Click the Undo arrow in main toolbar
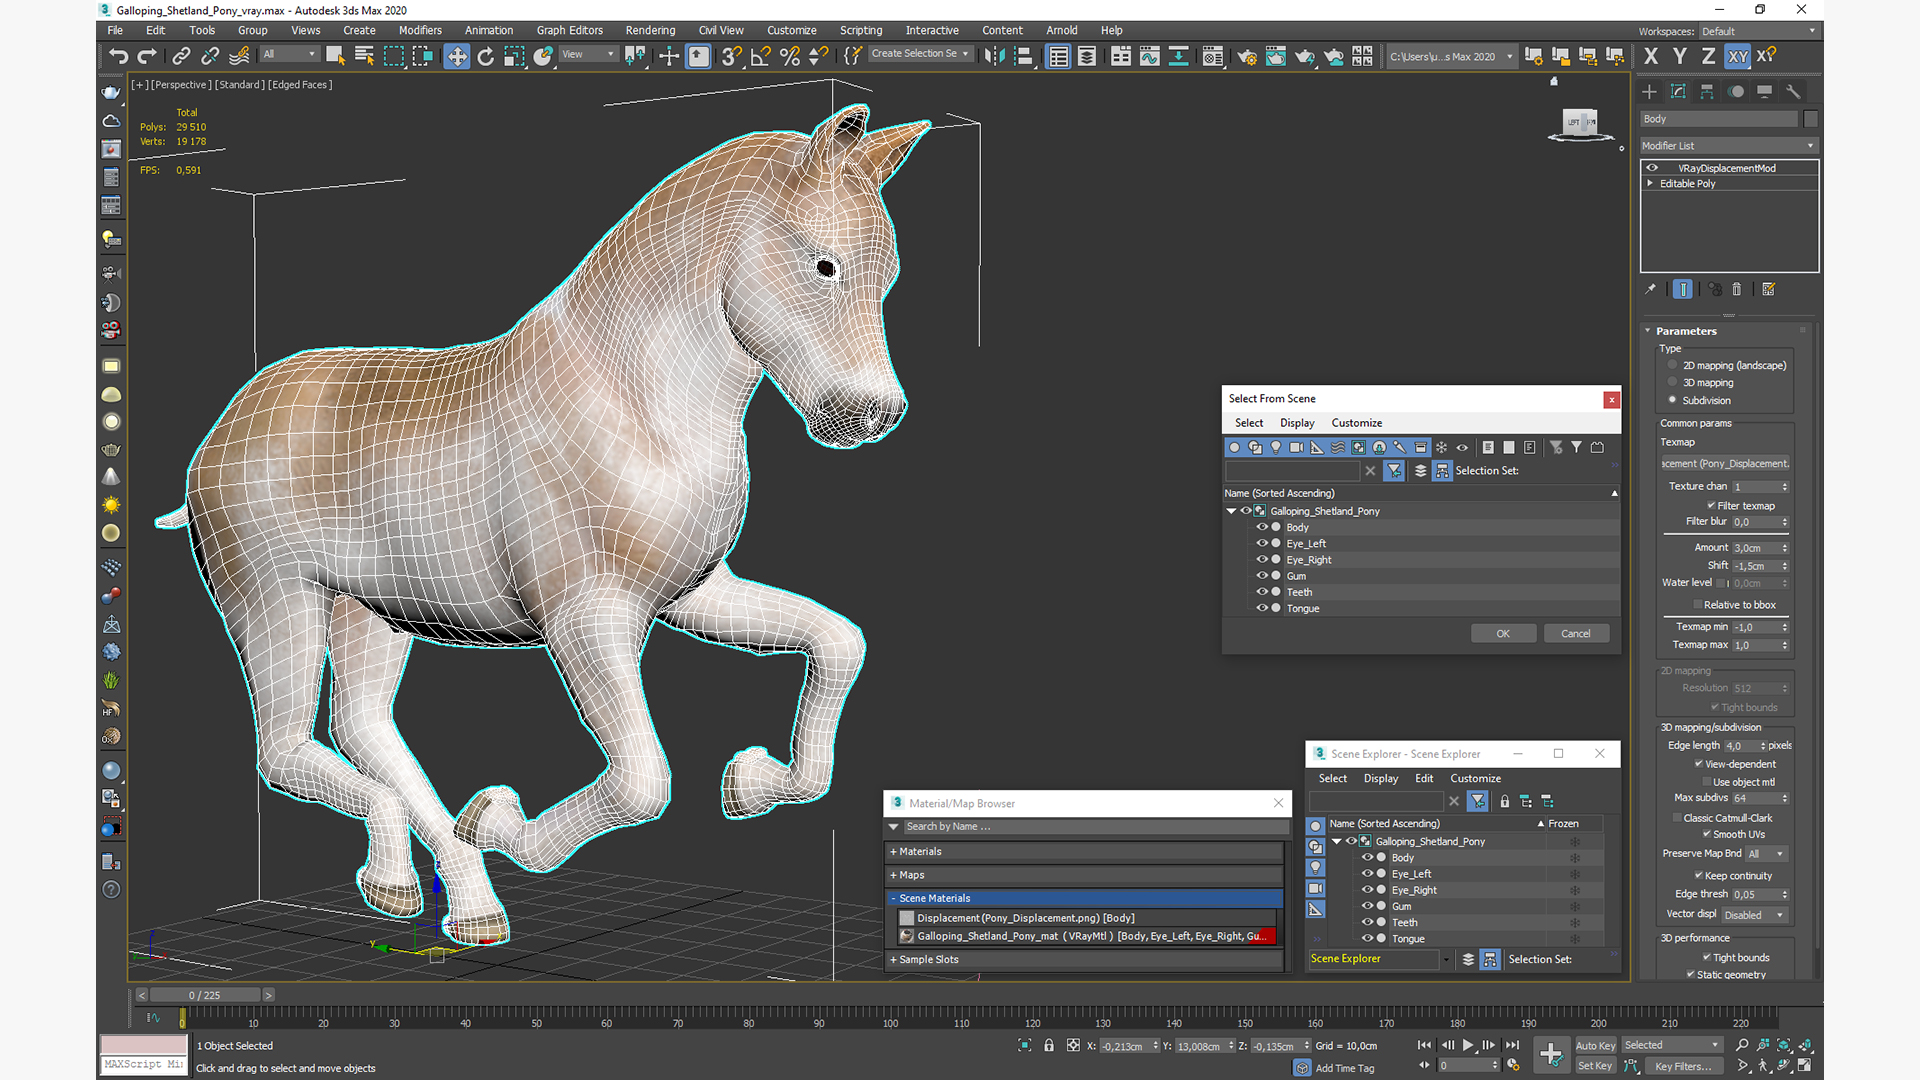This screenshot has height=1080, width=1920. [119, 56]
